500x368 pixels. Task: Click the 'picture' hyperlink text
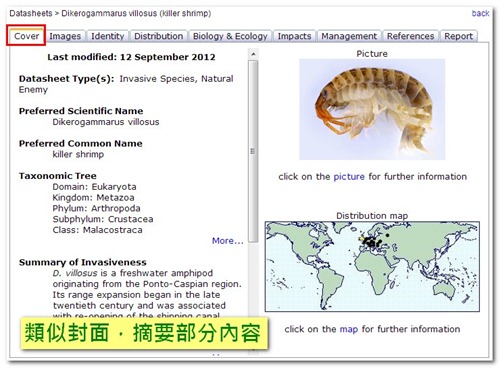click(349, 176)
